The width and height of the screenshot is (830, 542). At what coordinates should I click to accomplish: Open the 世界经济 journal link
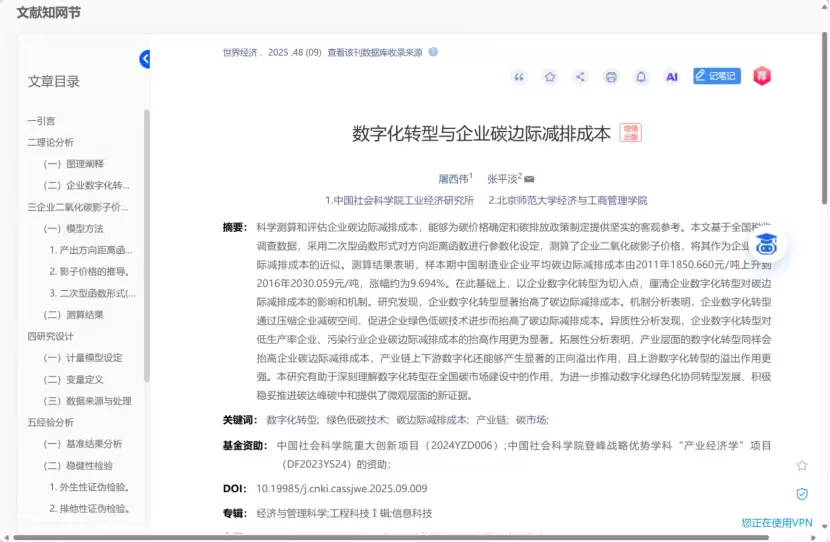click(240, 52)
